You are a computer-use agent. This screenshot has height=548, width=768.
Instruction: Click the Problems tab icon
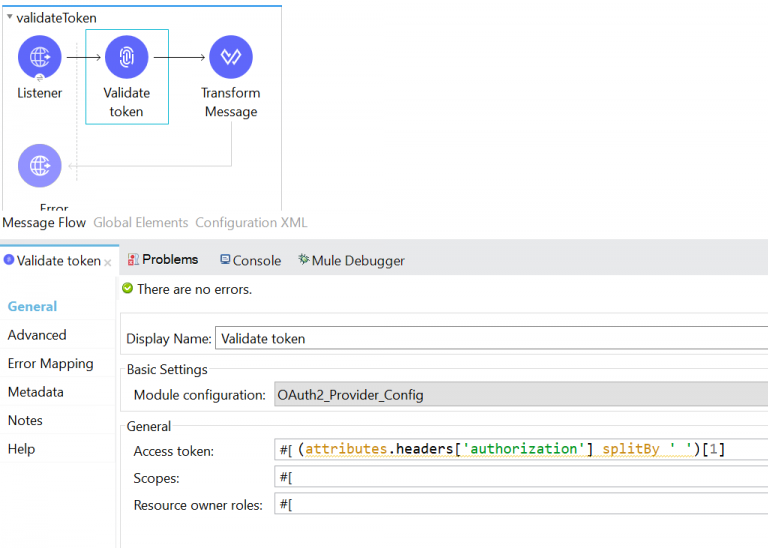pyautogui.click(x=133, y=260)
